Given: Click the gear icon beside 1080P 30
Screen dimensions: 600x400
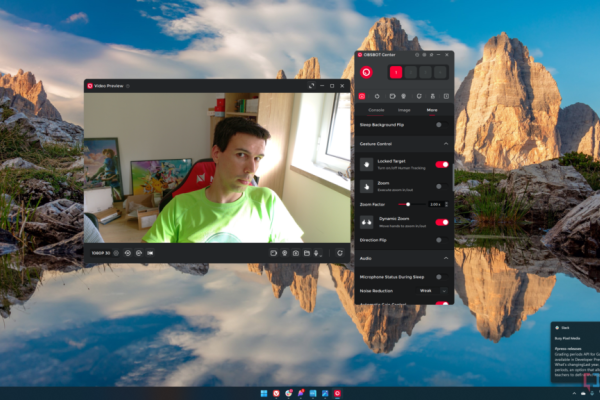Looking at the screenshot, I should point(116,253).
